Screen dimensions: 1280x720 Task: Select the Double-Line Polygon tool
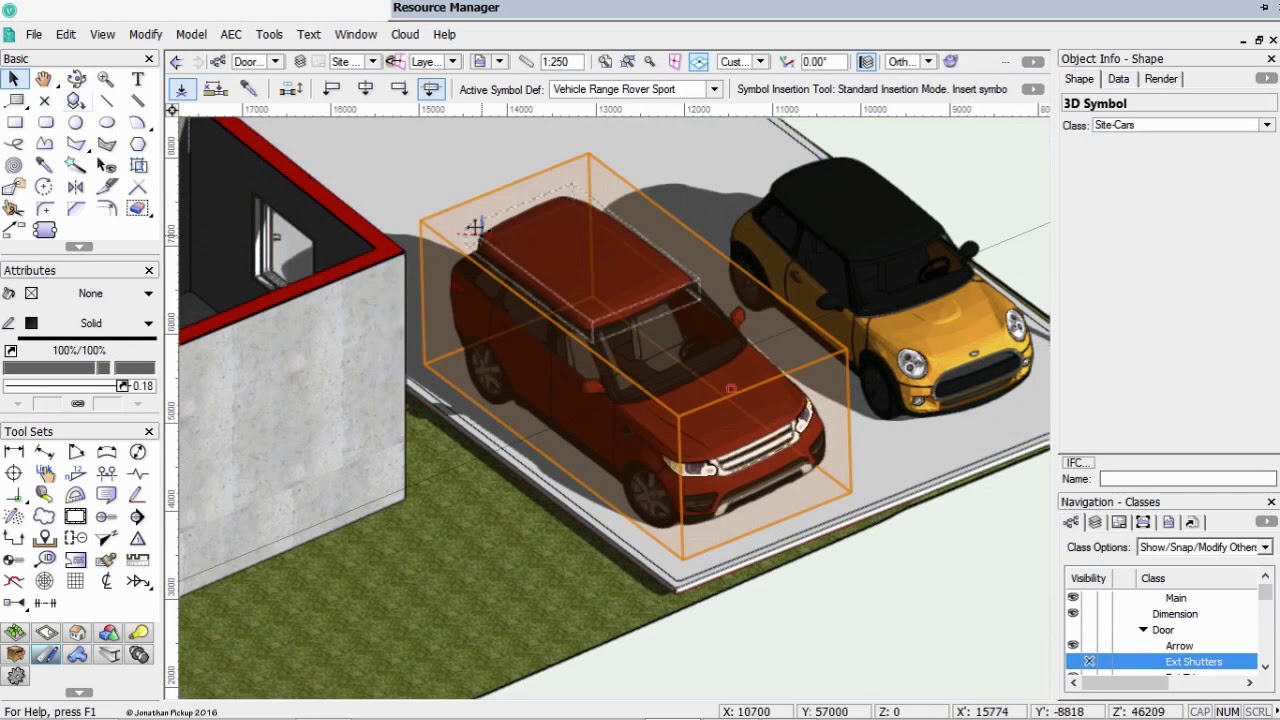(x=107, y=144)
